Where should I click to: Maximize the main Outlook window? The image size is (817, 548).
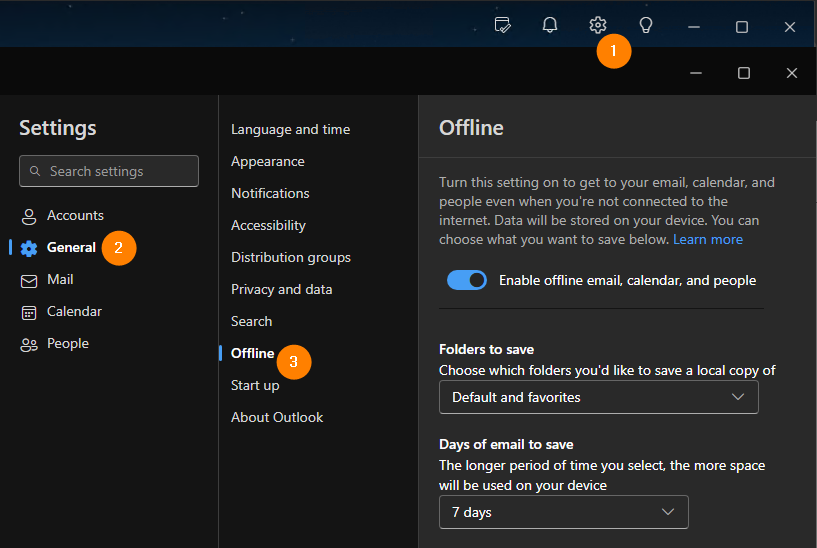pos(741,27)
